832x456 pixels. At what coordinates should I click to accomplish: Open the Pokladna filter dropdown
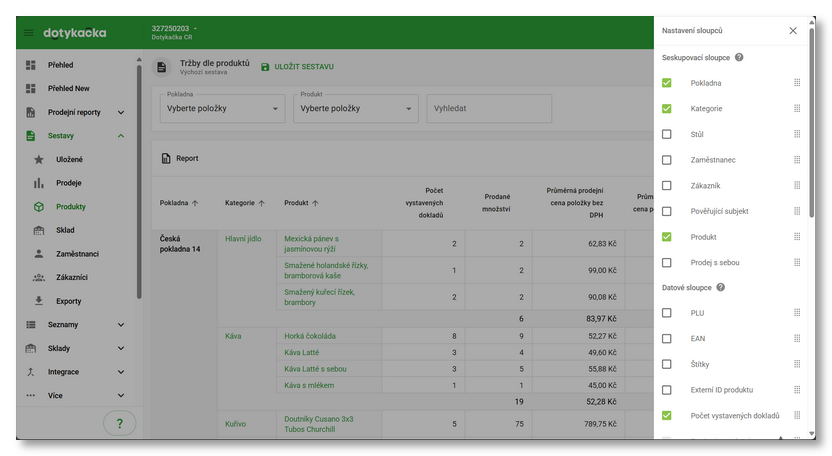(x=222, y=108)
